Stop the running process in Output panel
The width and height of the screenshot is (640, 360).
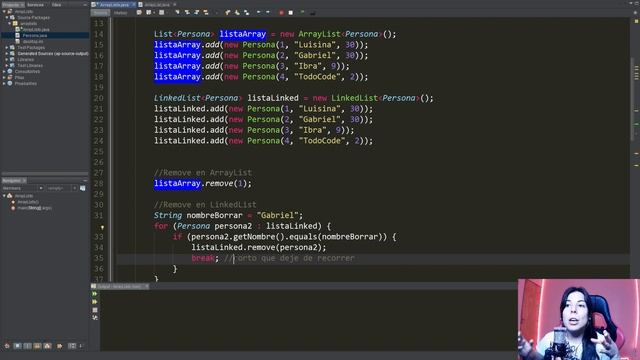click(x=95, y=310)
